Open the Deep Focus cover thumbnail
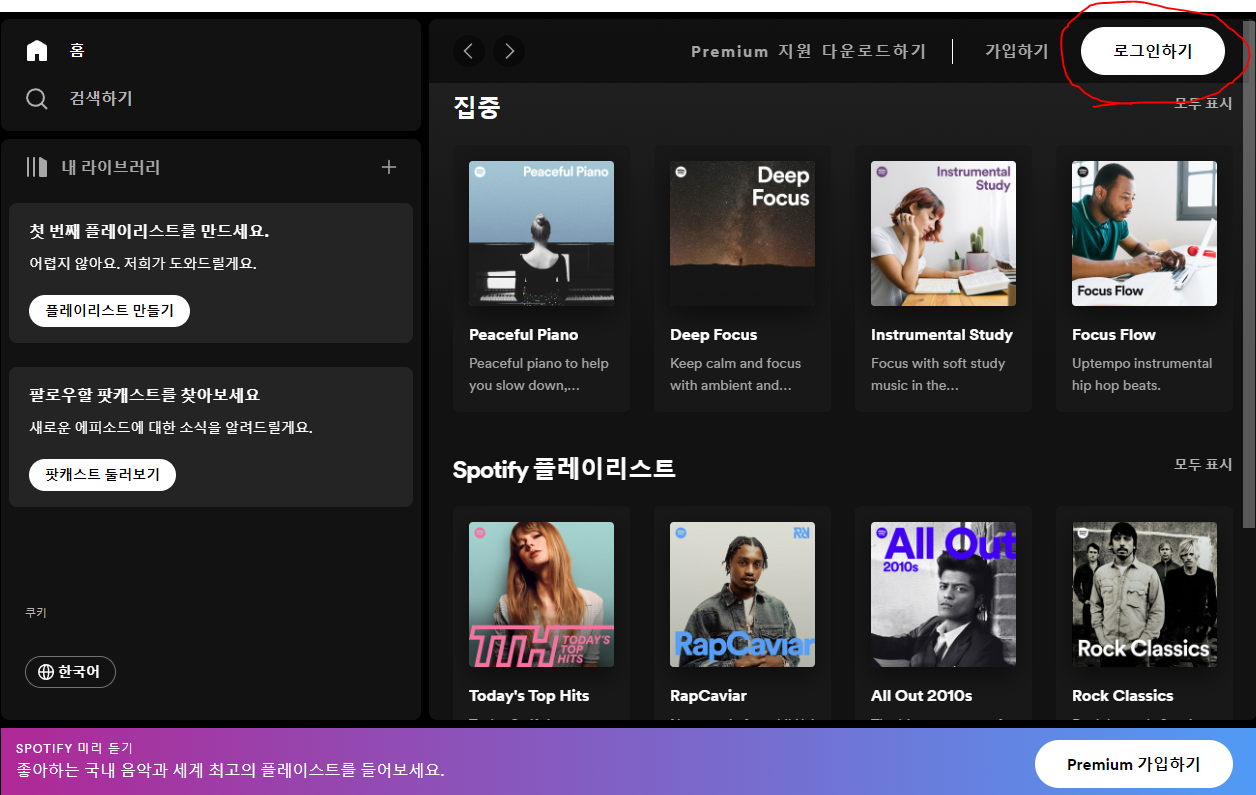 [742, 233]
